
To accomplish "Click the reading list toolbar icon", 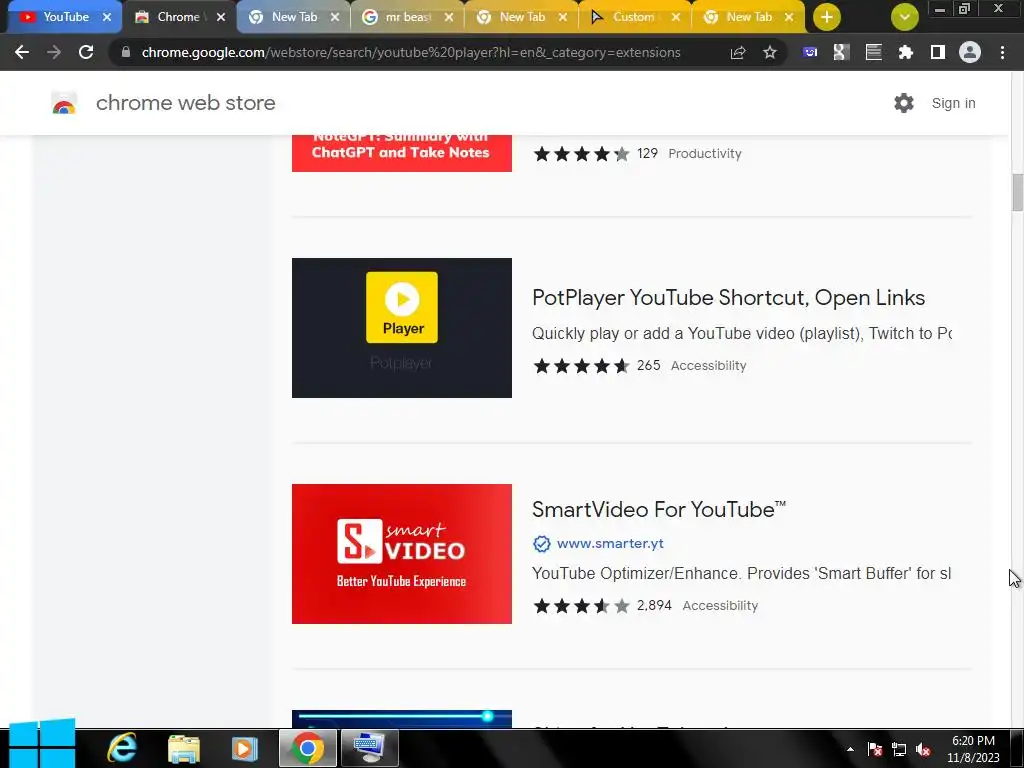I will (x=873, y=52).
